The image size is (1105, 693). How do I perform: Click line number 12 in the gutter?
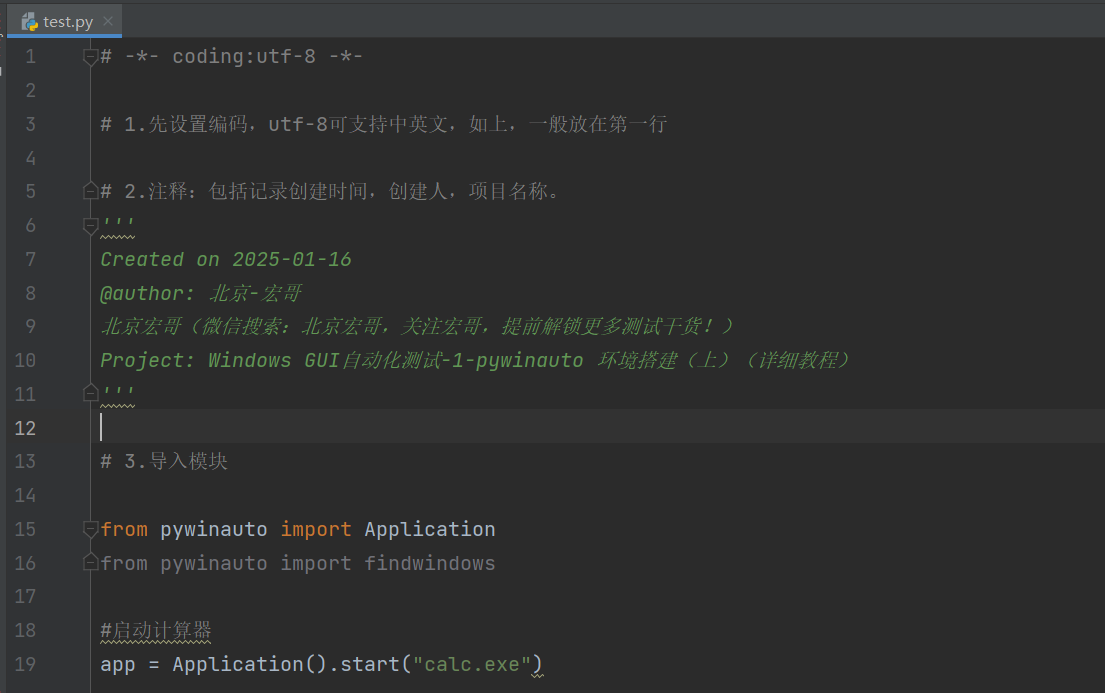tap(24, 428)
